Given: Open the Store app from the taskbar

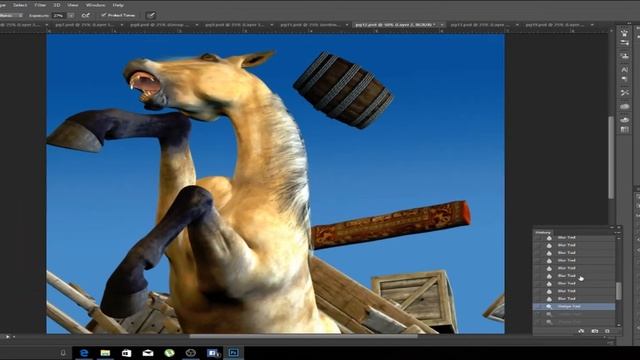Looking at the screenshot, I should tap(127, 353).
